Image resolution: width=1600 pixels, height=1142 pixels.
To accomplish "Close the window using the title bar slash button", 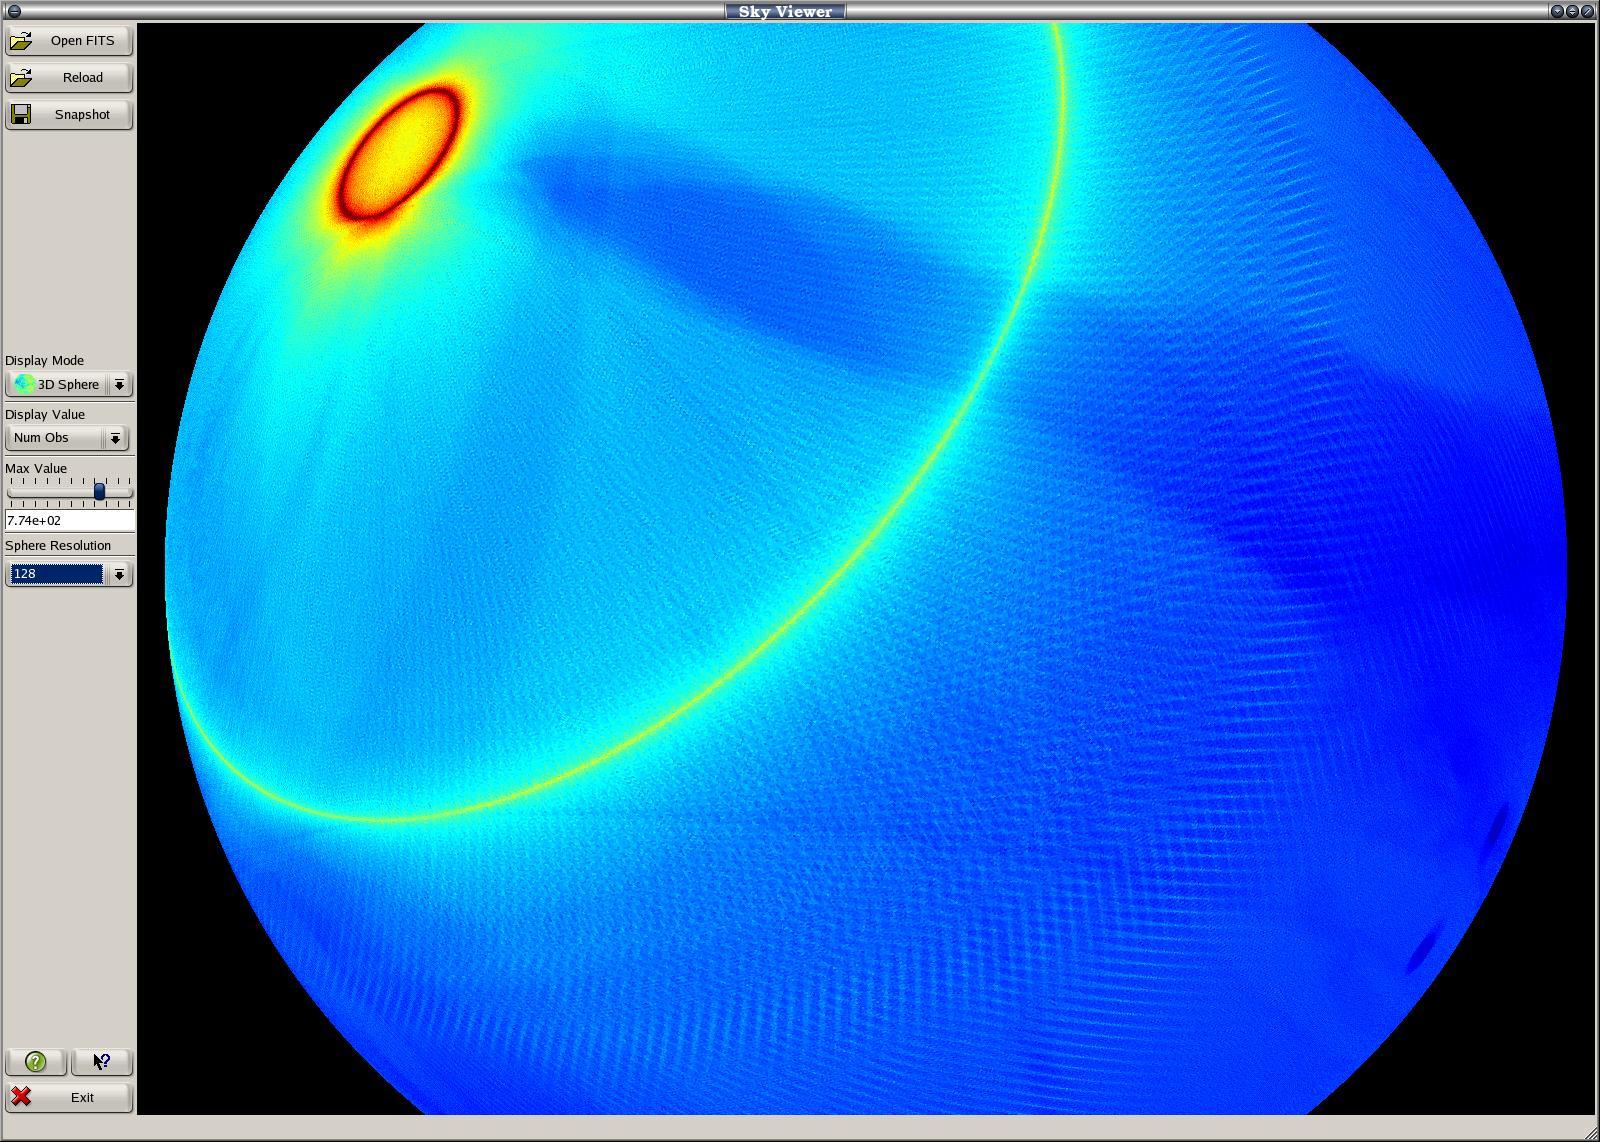I will (1587, 11).
